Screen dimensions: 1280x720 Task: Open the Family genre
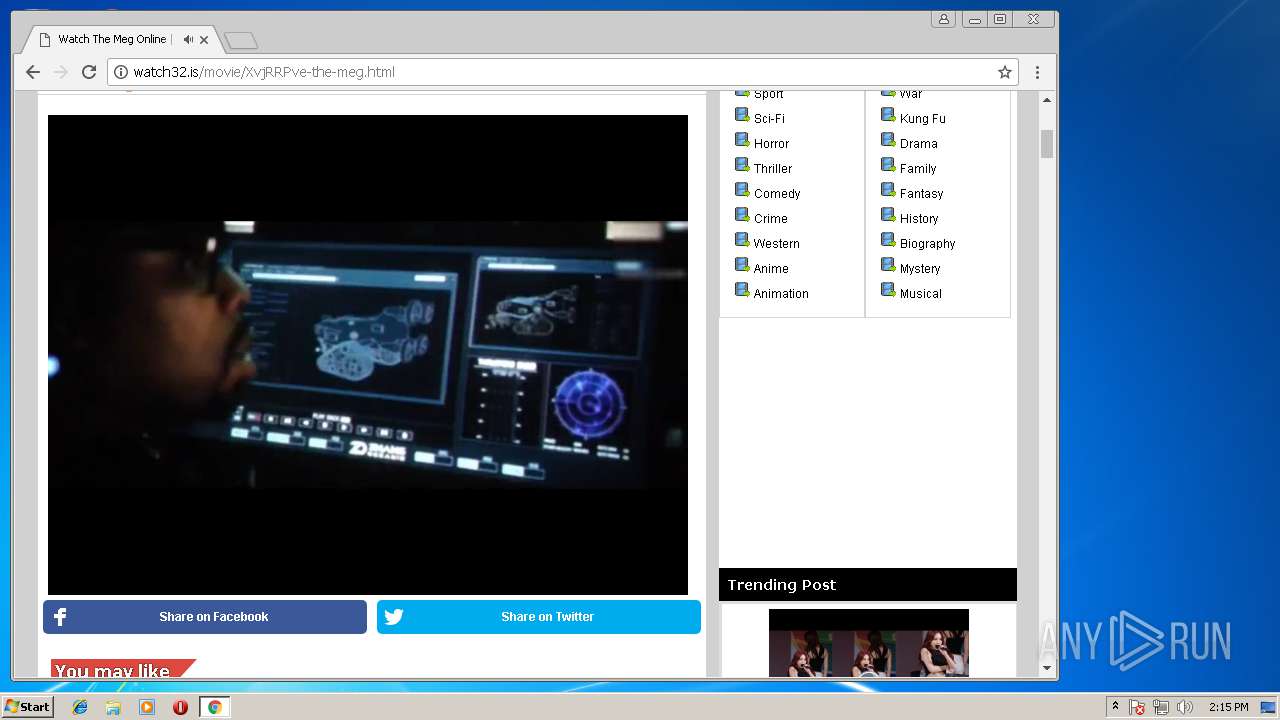[918, 168]
